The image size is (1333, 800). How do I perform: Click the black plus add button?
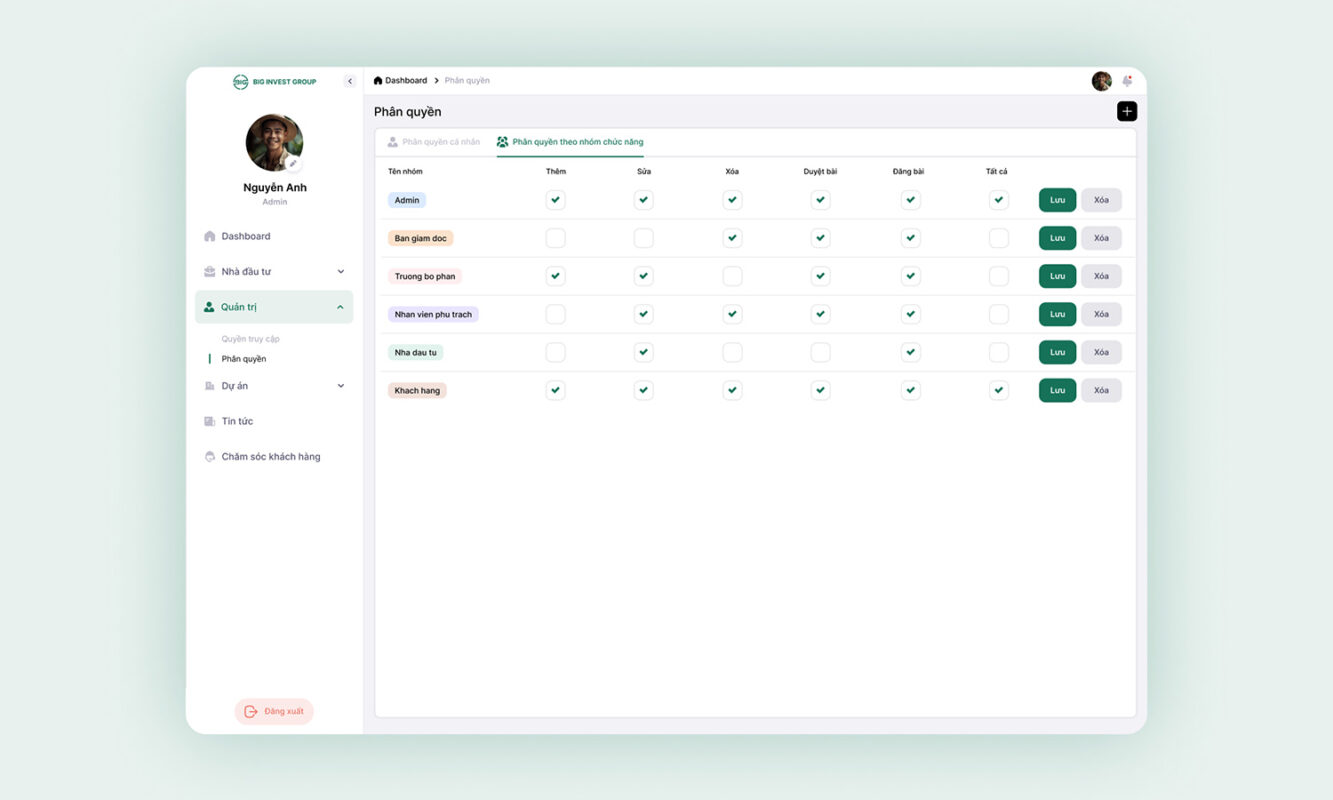tap(1126, 111)
